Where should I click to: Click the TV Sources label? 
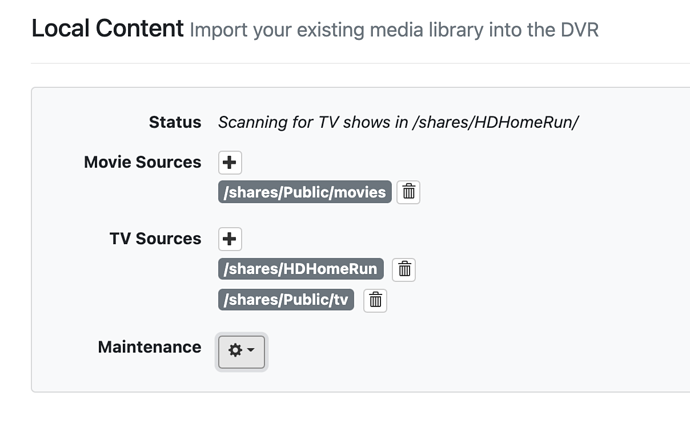[155, 239]
